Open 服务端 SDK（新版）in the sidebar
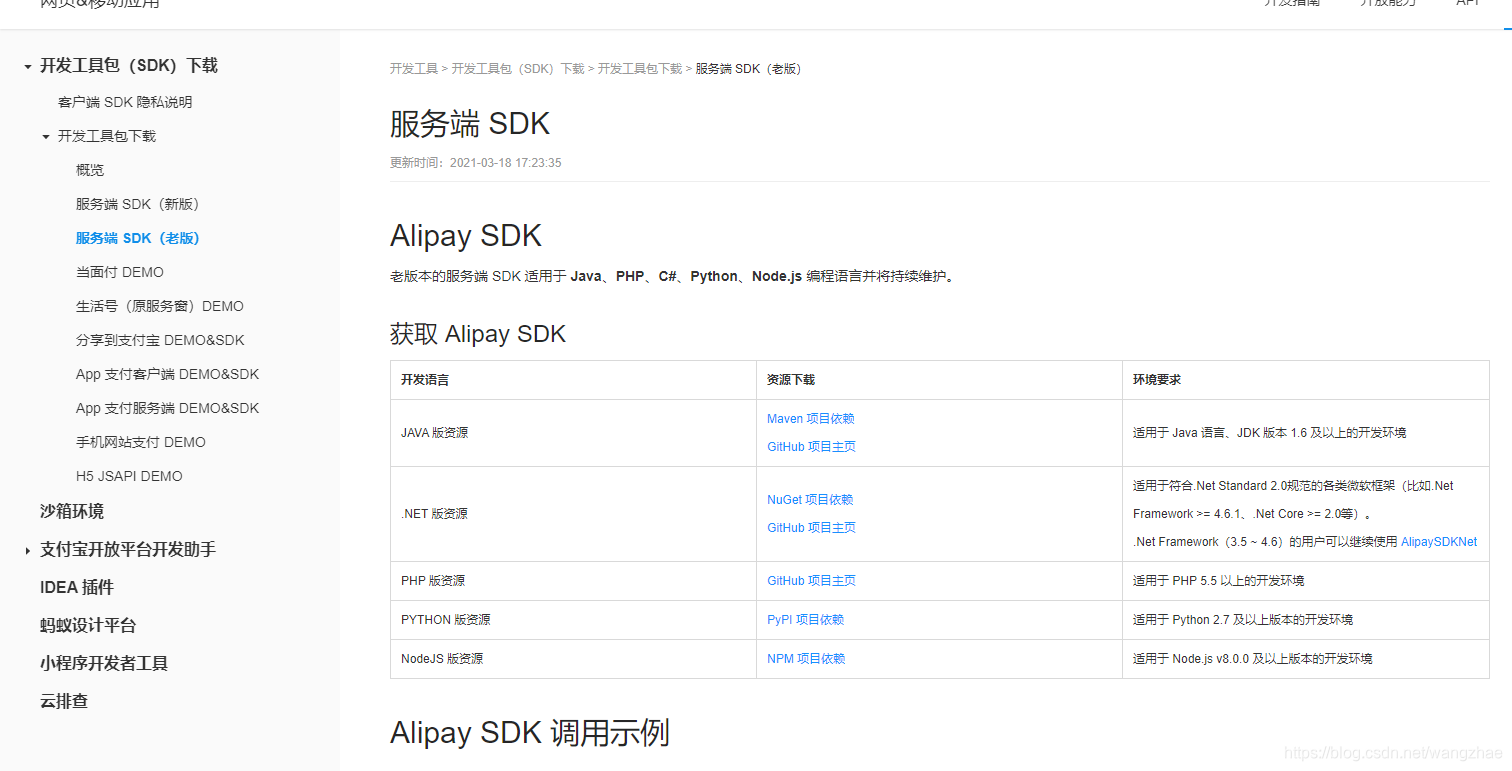The width and height of the screenshot is (1512, 771). pos(138,204)
